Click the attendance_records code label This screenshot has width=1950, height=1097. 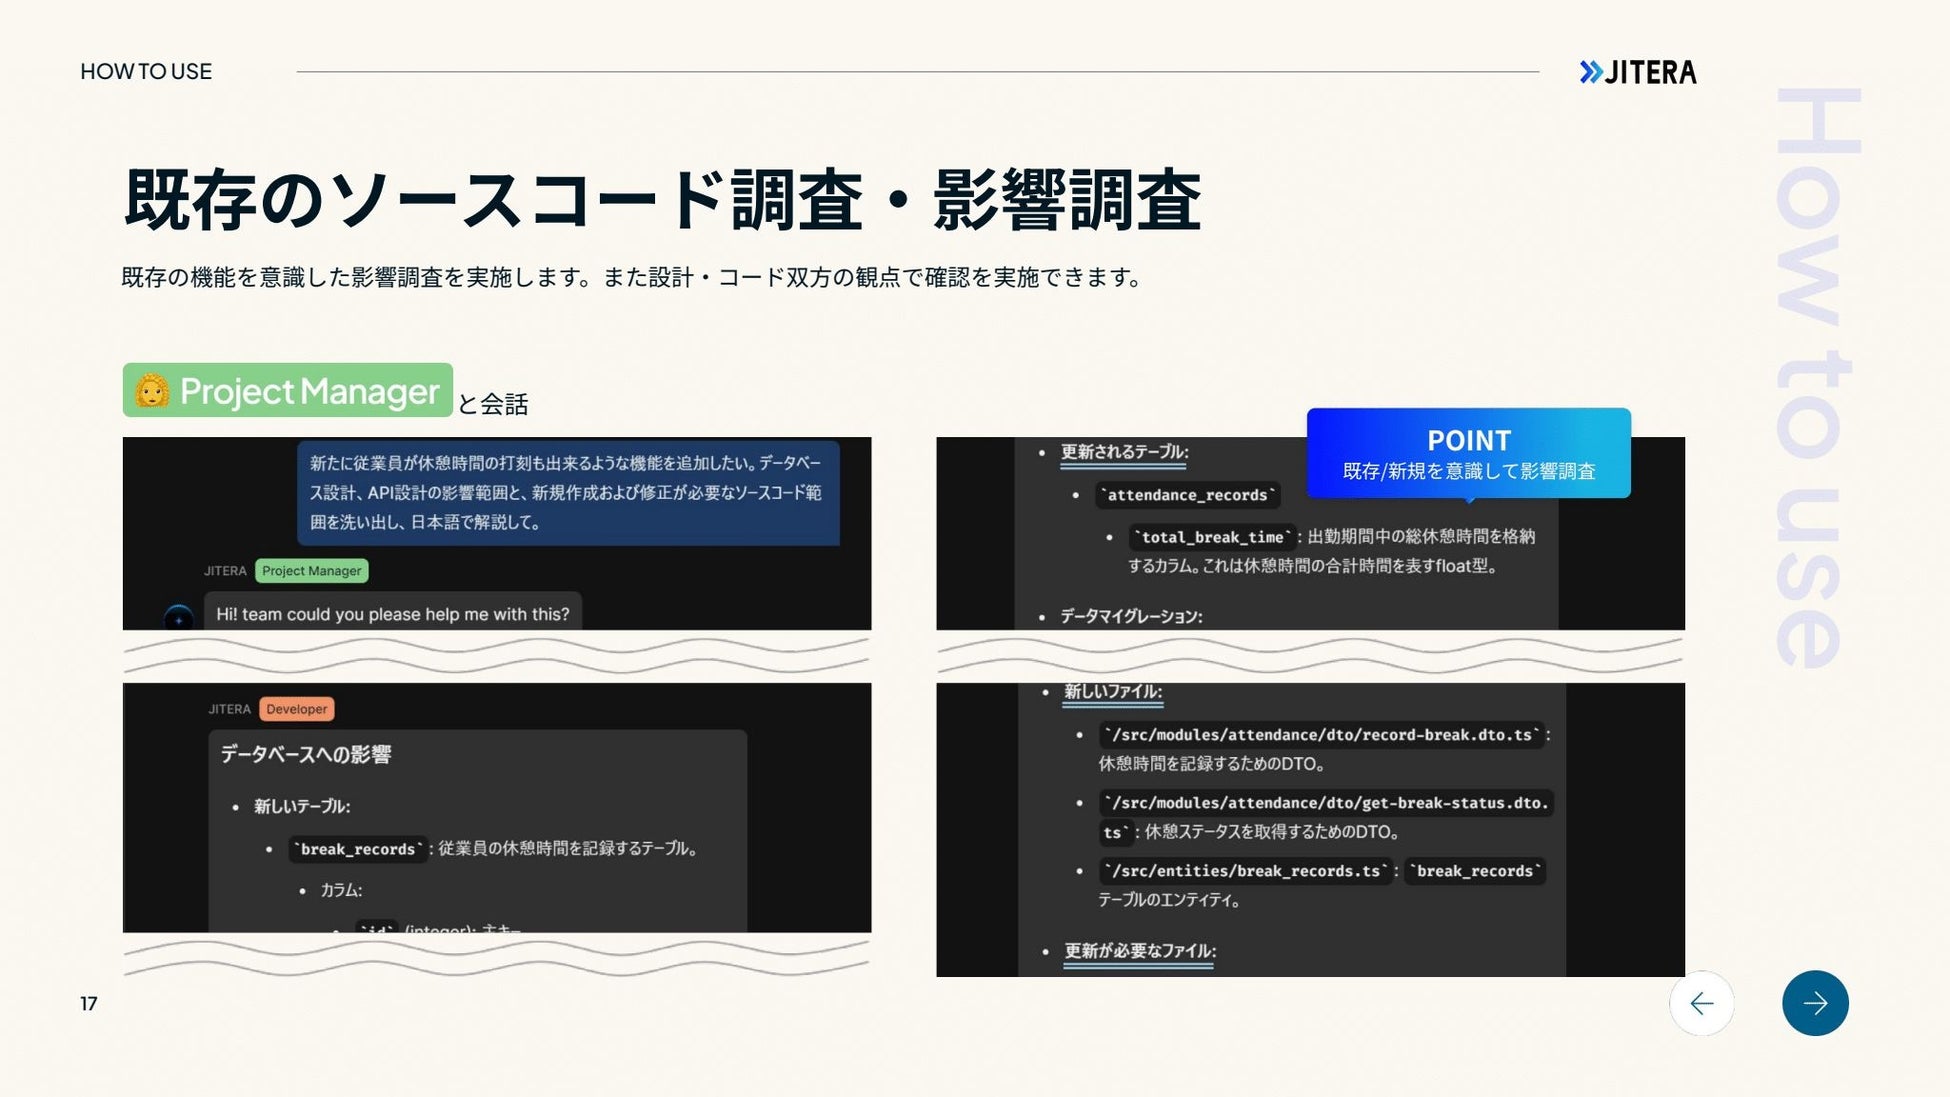coord(1189,495)
